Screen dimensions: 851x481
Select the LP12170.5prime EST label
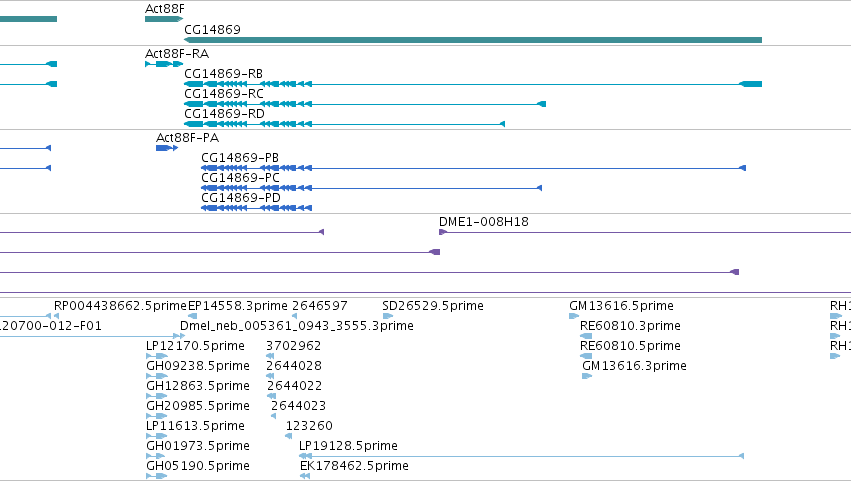(x=195, y=346)
